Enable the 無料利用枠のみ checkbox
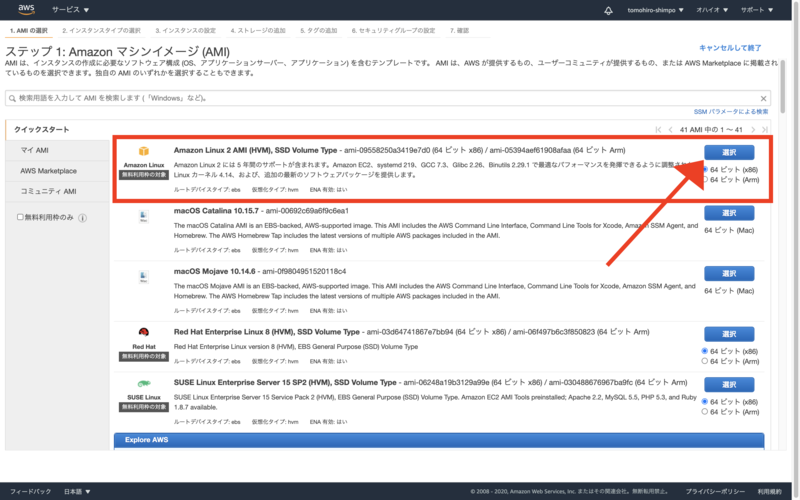This screenshot has height=500, width=800. pos(20,217)
